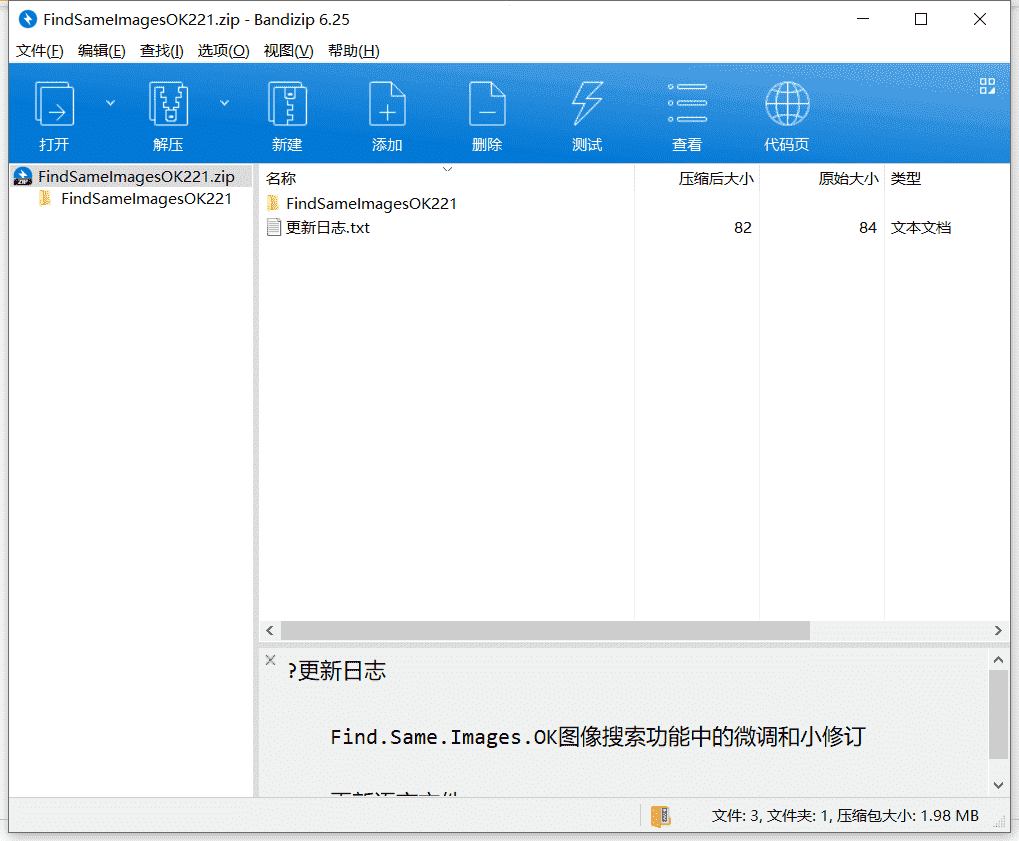Close the preview pane with X
The height and width of the screenshot is (841, 1019).
pos(270,660)
